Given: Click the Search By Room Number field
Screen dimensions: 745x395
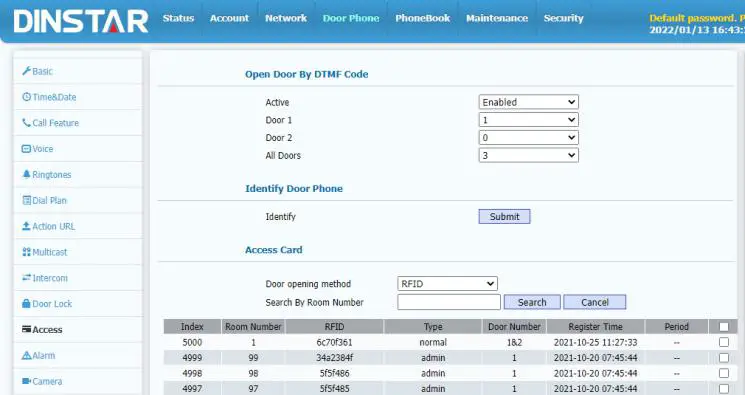Looking at the screenshot, I should click(449, 302).
